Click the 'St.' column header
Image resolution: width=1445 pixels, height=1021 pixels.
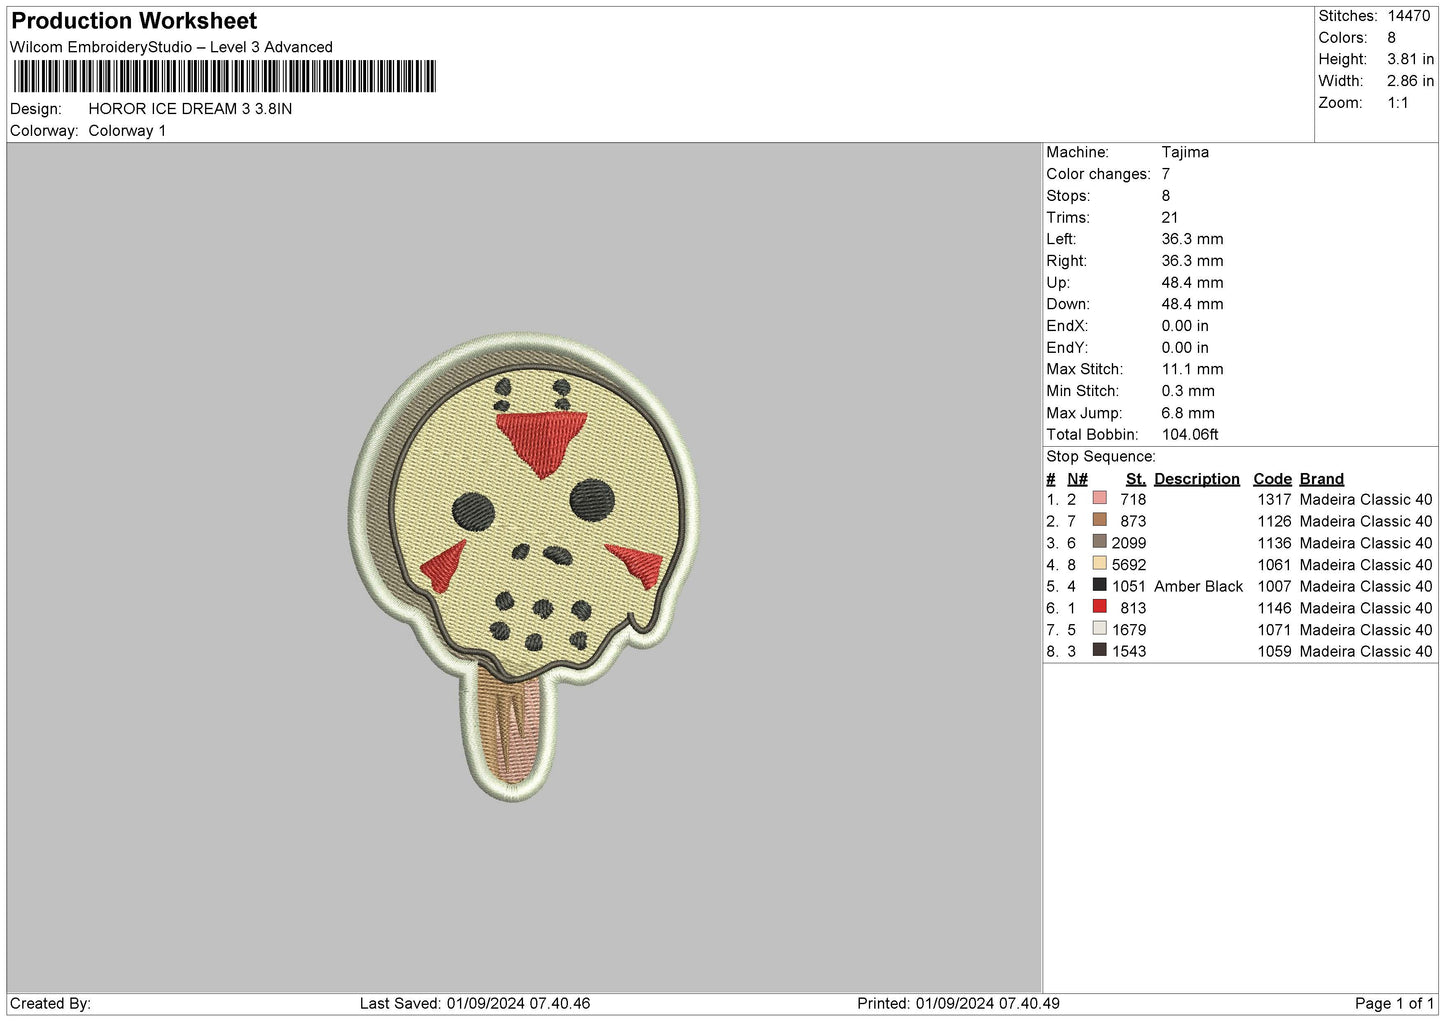pyautogui.click(x=1136, y=479)
